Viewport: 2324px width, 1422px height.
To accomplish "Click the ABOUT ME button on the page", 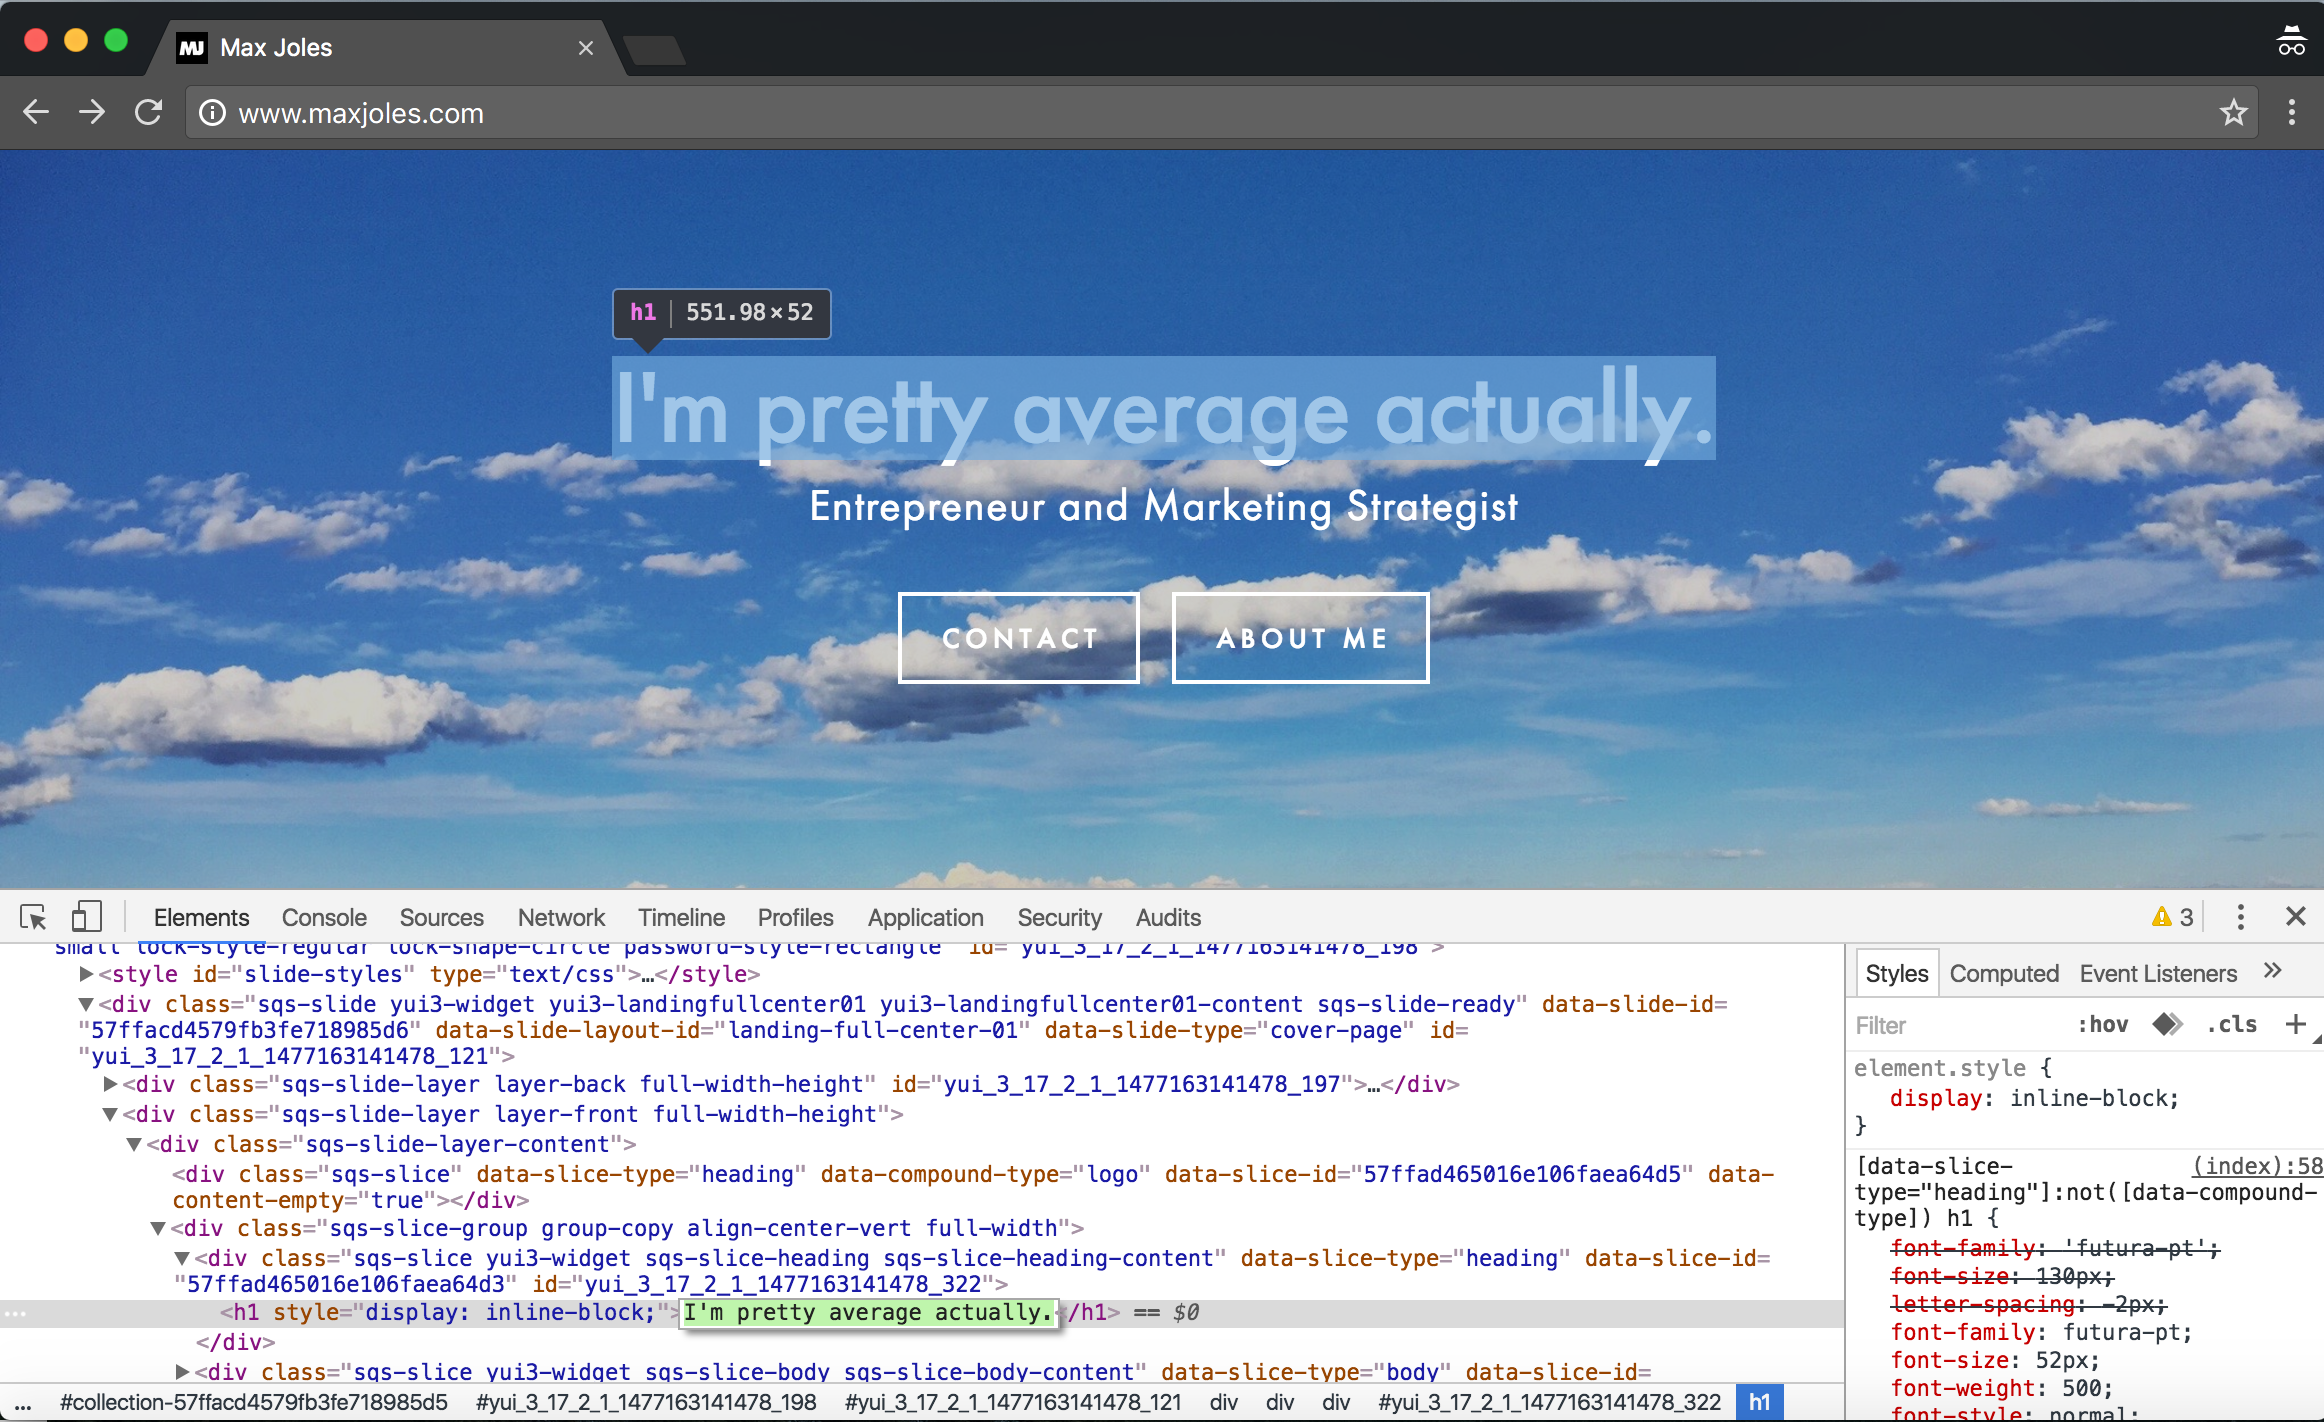I will pos(1301,638).
